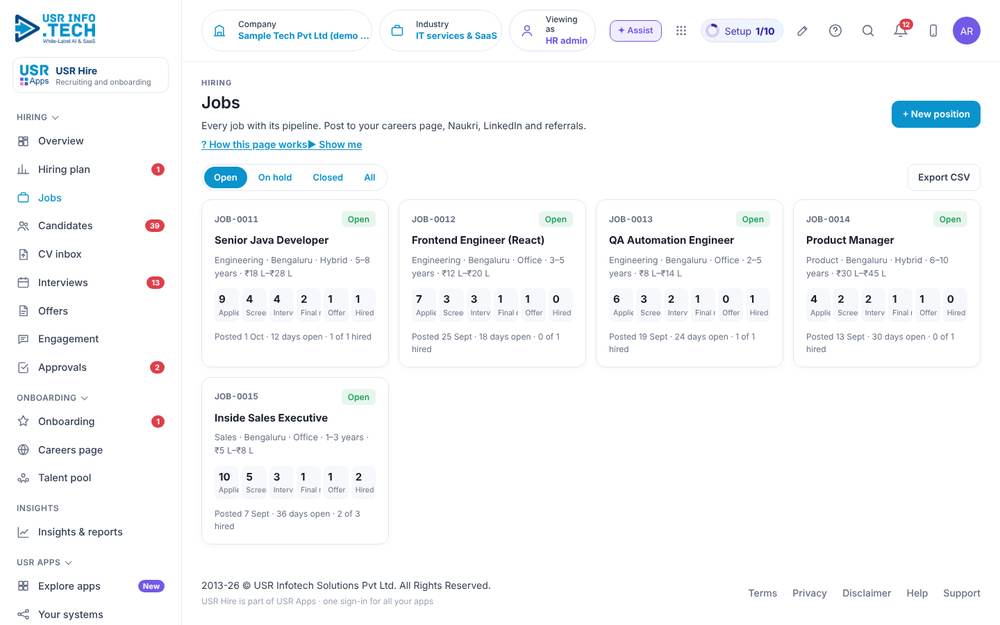Click the Overview grid icon in sidebar
This screenshot has height=625, width=1000.
[23, 141]
